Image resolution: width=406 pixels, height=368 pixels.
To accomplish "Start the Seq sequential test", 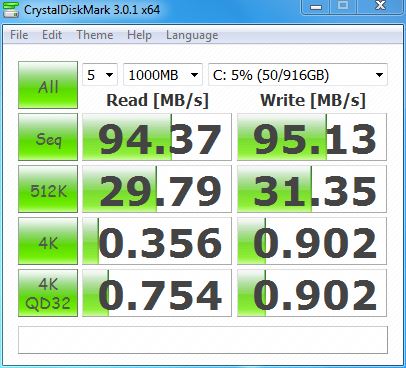I will (48, 137).
